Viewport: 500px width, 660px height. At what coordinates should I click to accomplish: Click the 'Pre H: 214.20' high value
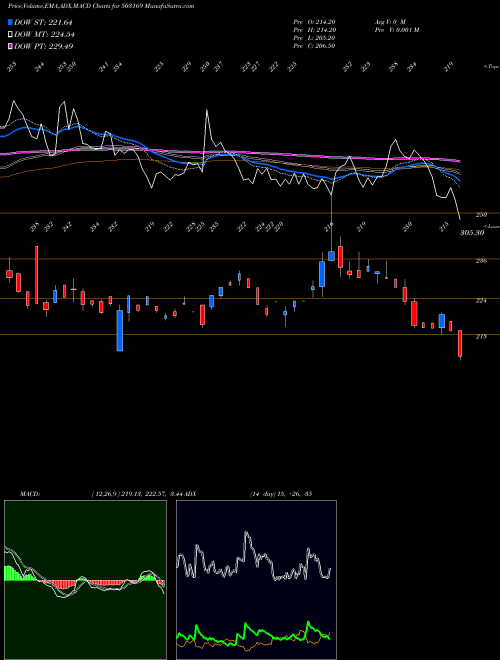coord(314,30)
